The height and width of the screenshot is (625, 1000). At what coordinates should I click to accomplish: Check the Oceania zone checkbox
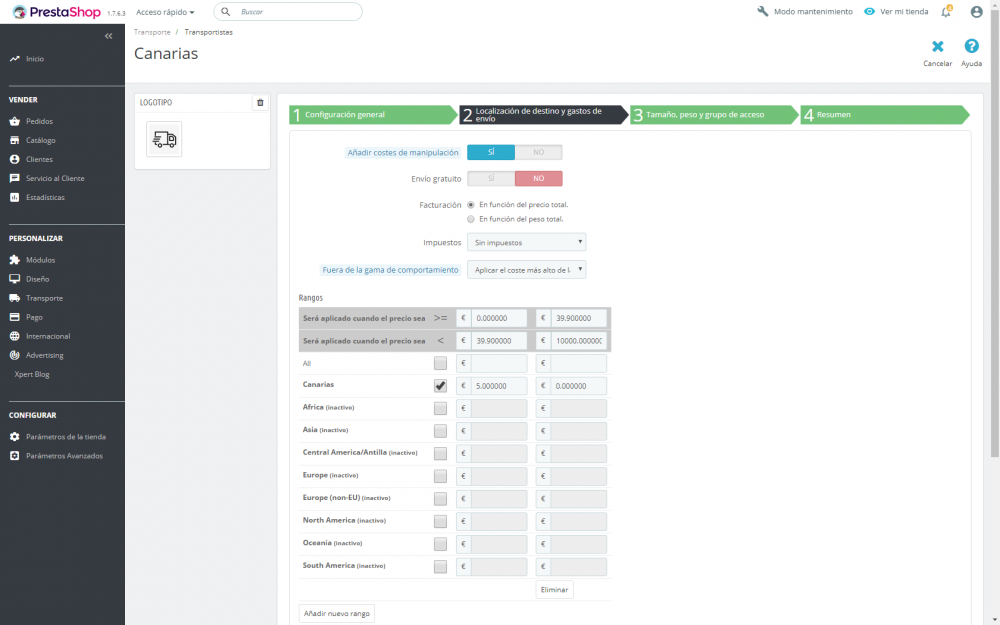point(440,544)
